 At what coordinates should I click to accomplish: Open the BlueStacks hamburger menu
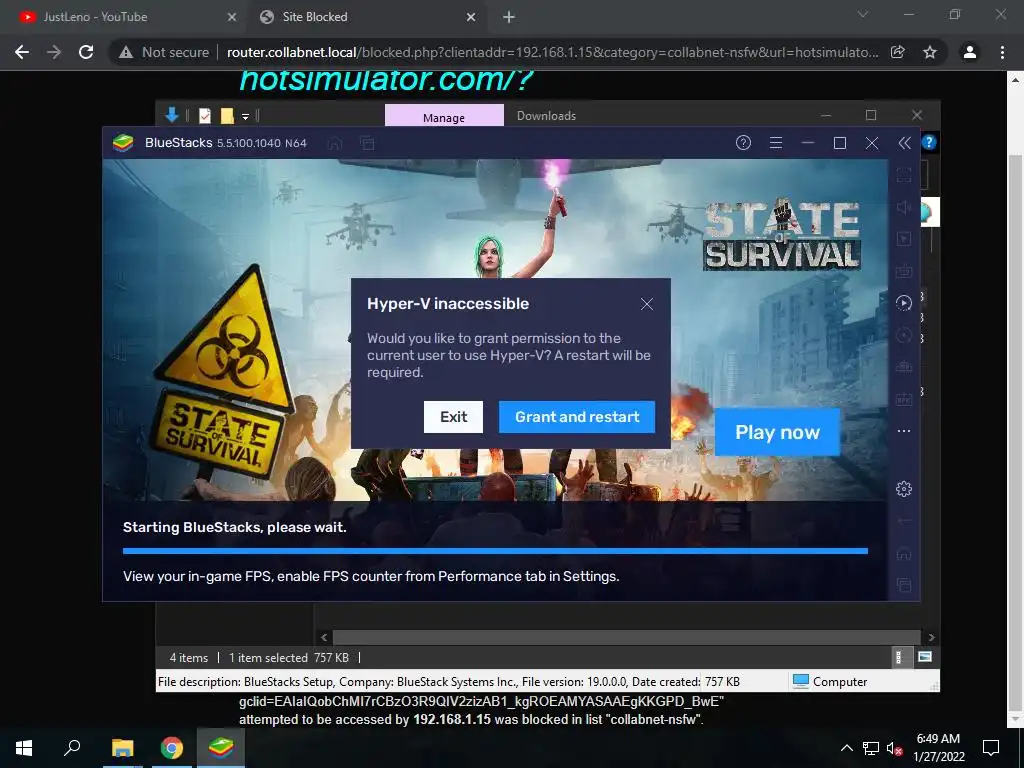(776, 142)
